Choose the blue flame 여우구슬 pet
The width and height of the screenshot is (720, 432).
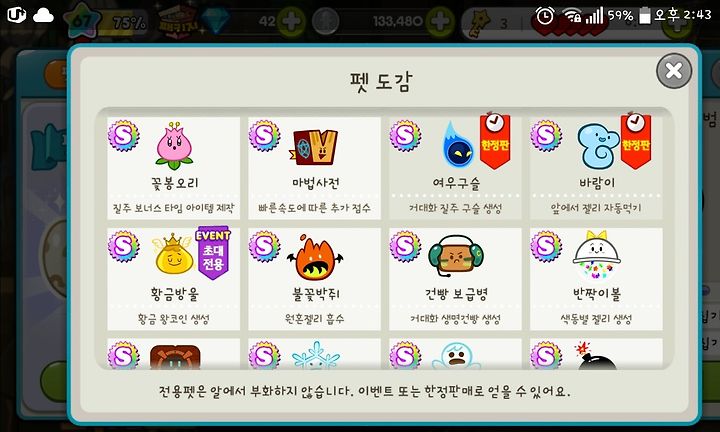[x=455, y=168]
